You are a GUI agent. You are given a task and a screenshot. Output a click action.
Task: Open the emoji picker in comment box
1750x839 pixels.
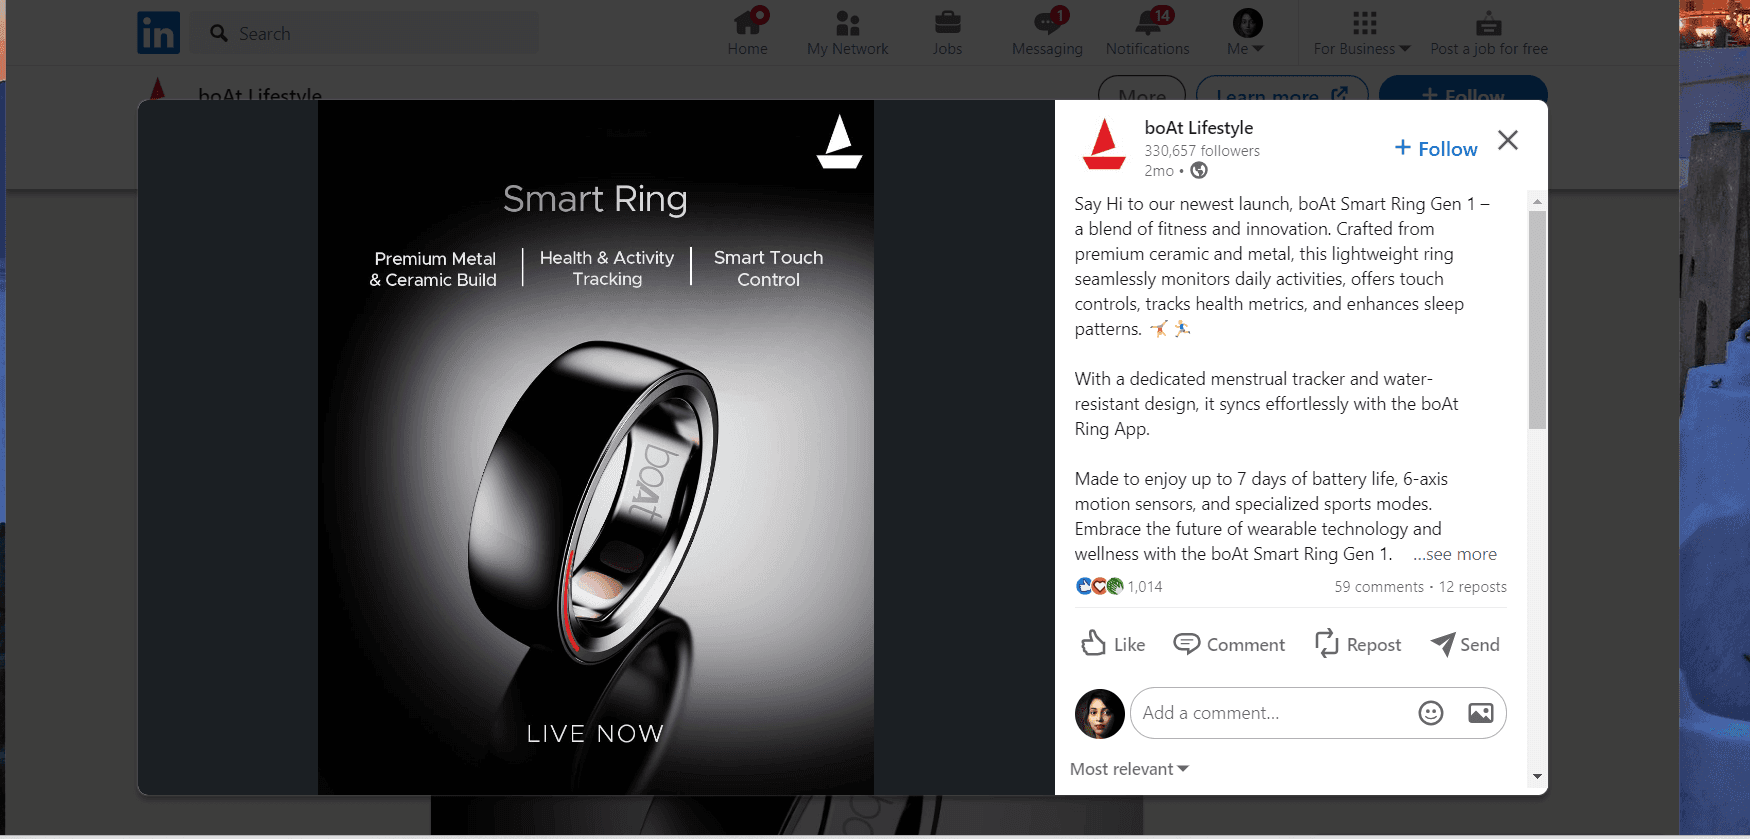[1431, 713]
